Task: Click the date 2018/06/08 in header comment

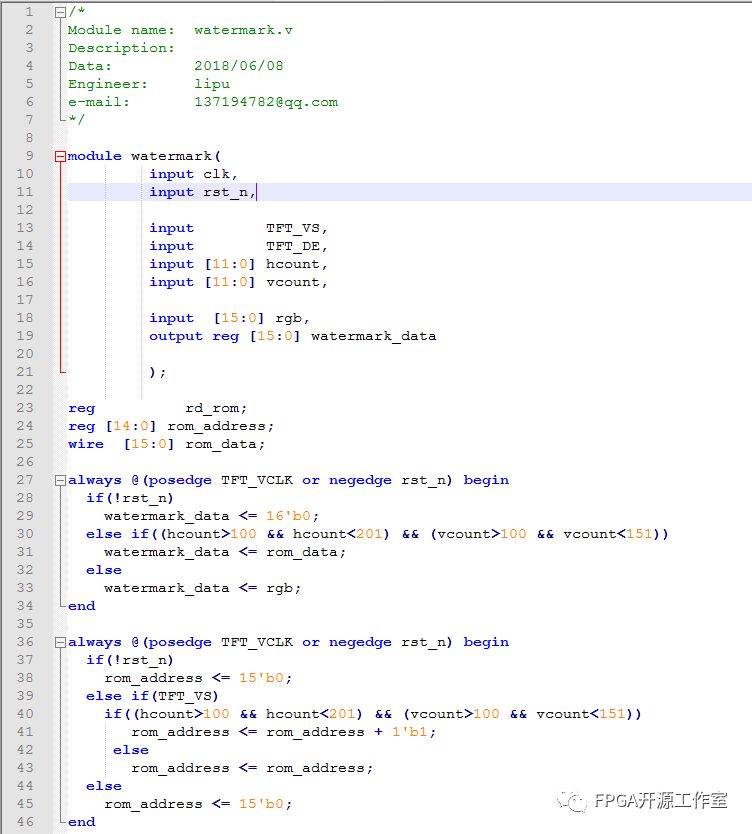Action: coord(238,66)
